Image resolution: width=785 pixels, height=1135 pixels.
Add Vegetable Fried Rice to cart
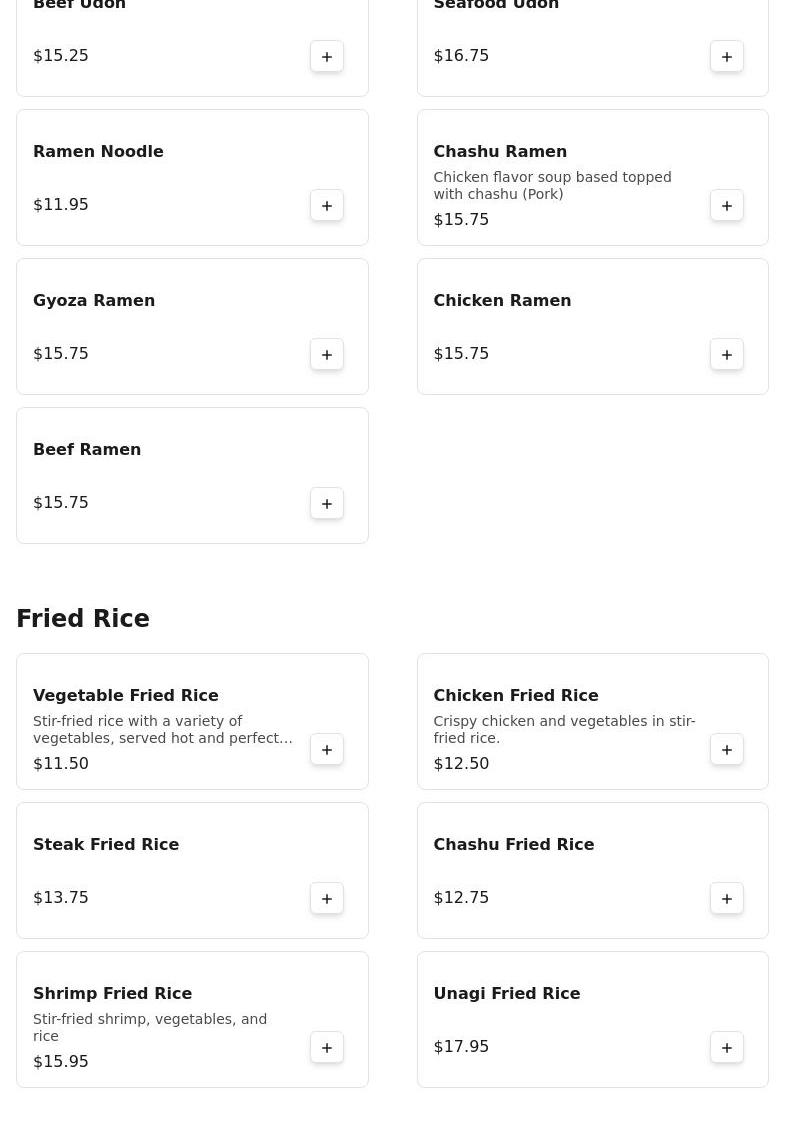(327, 750)
